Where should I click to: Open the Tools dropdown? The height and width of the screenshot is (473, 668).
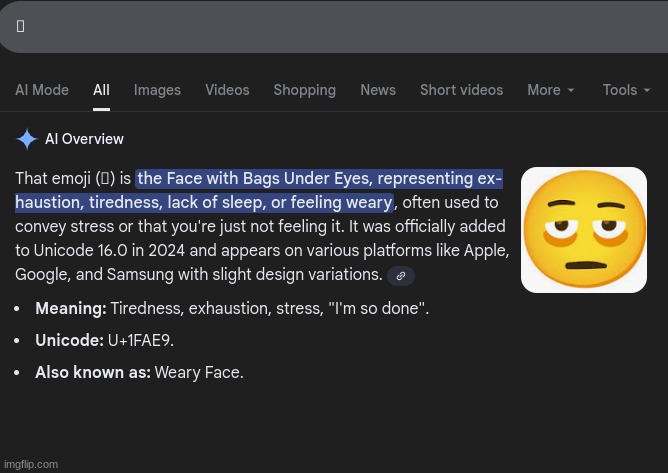pyautogui.click(x=626, y=90)
